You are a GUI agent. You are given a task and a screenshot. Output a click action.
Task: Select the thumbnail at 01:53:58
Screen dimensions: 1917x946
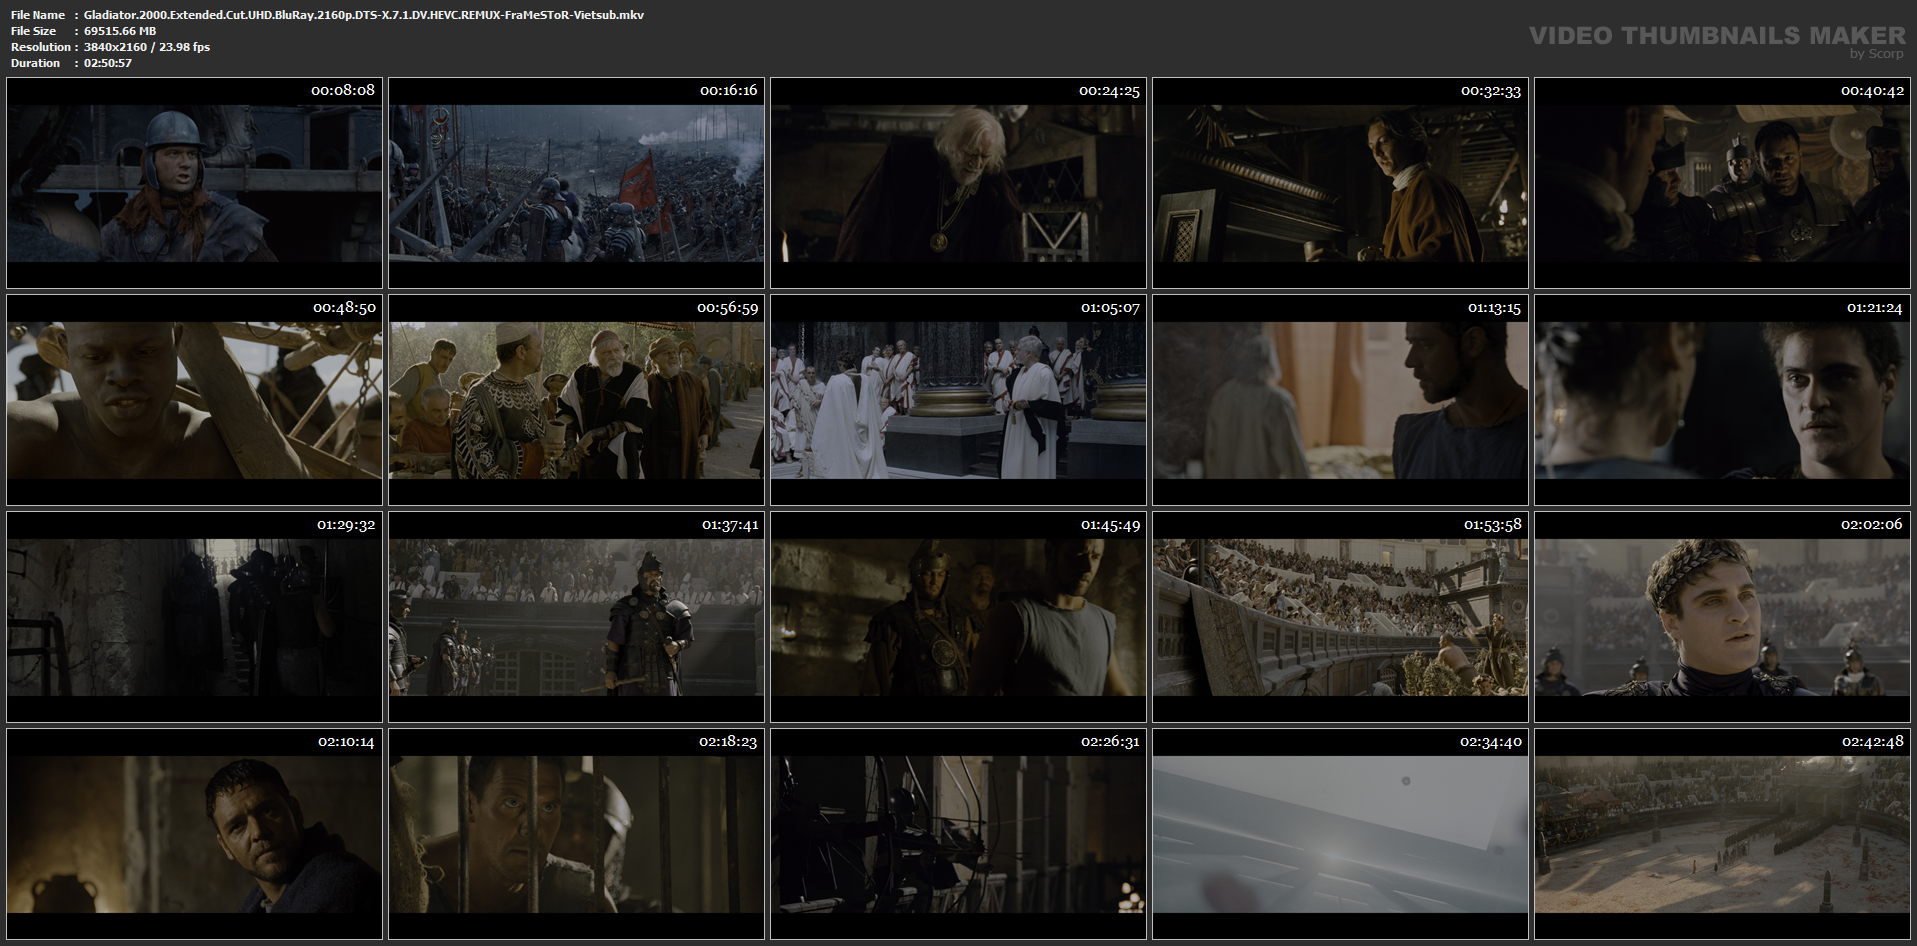[x=1340, y=617]
